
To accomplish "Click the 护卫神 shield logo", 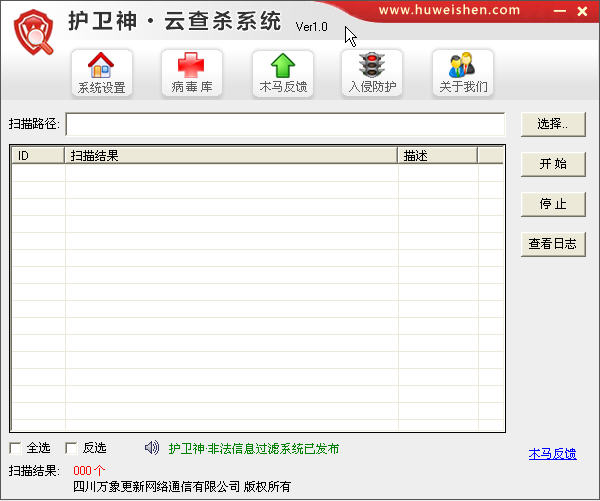I will [x=34, y=32].
